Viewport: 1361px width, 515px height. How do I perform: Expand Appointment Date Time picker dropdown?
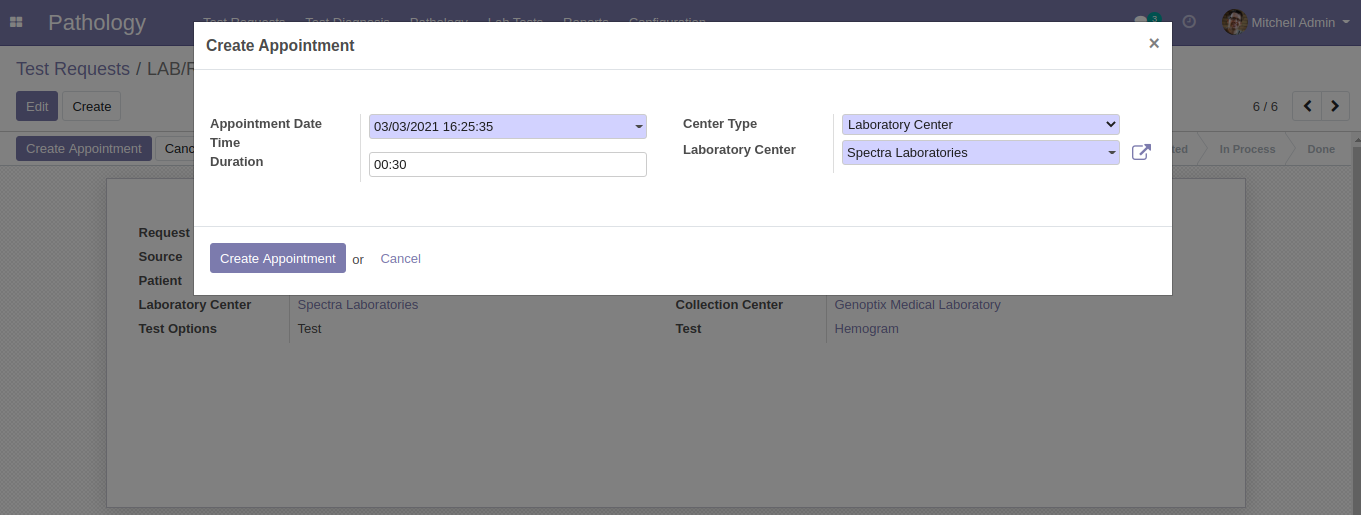coord(638,127)
